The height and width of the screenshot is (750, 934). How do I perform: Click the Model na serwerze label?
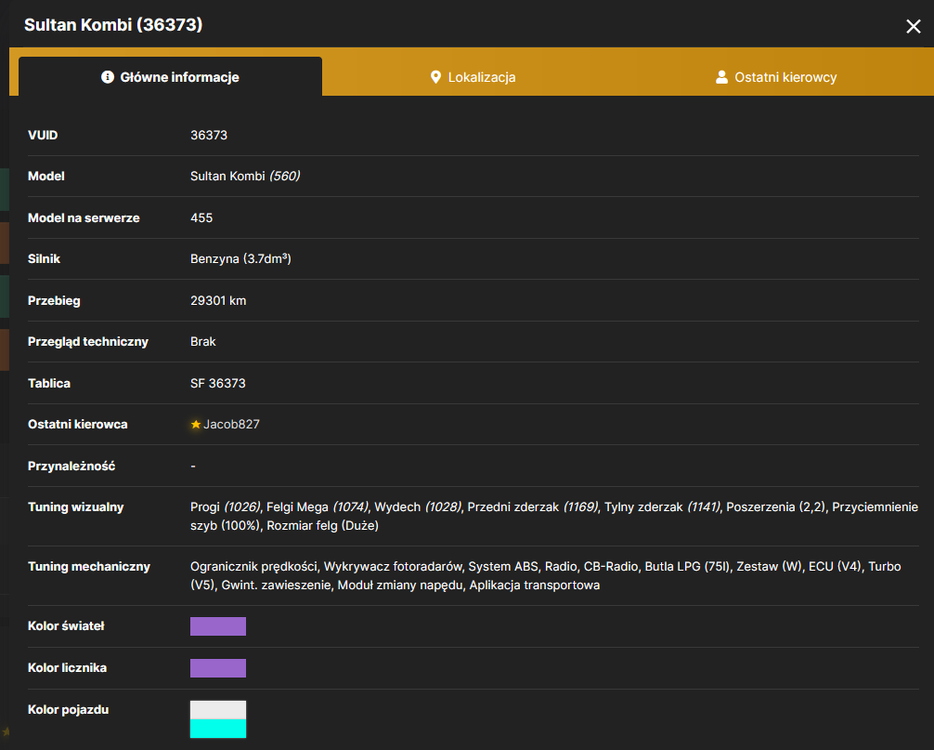(83, 218)
